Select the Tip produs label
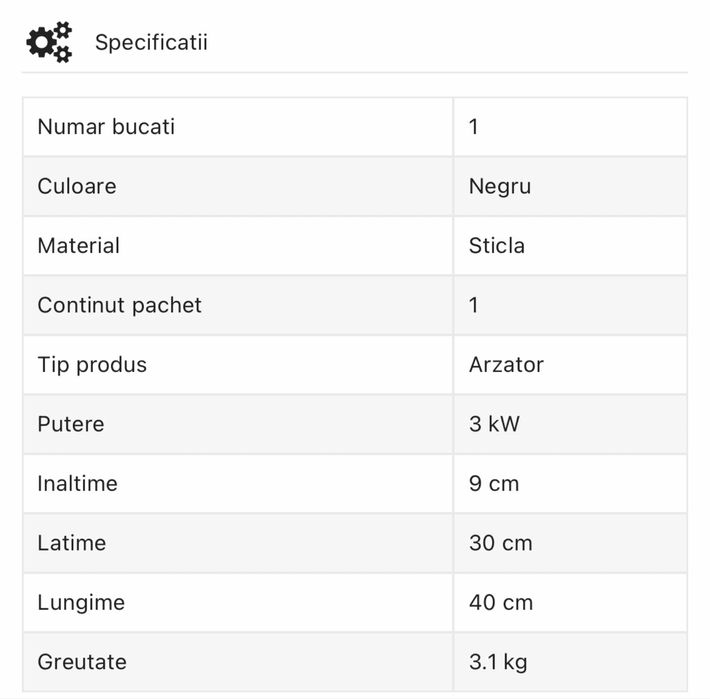710x699 pixels. tap(92, 364)
